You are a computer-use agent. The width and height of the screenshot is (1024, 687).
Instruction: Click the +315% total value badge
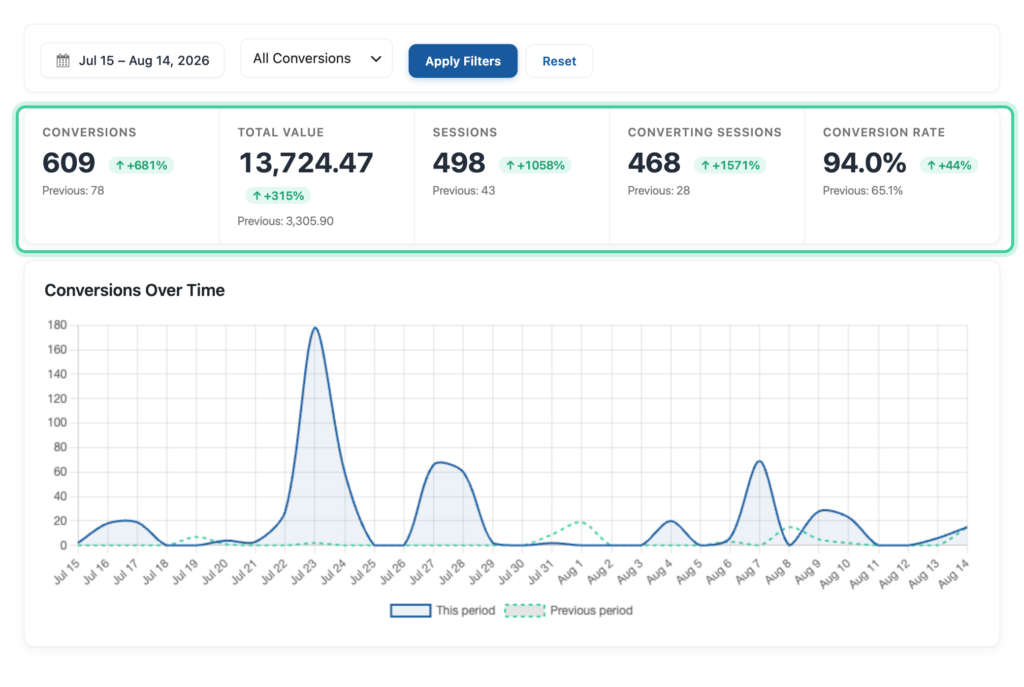coord(278,195)
